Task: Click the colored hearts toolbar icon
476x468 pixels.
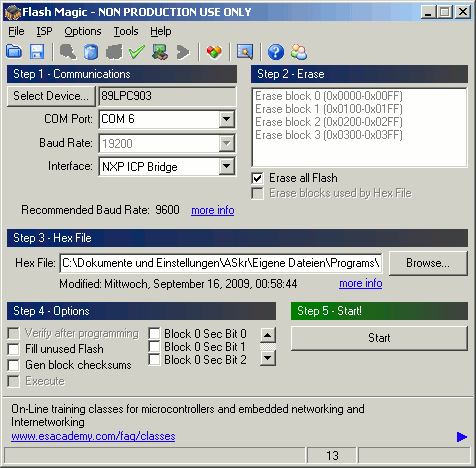Action: (x=214, y=52)
